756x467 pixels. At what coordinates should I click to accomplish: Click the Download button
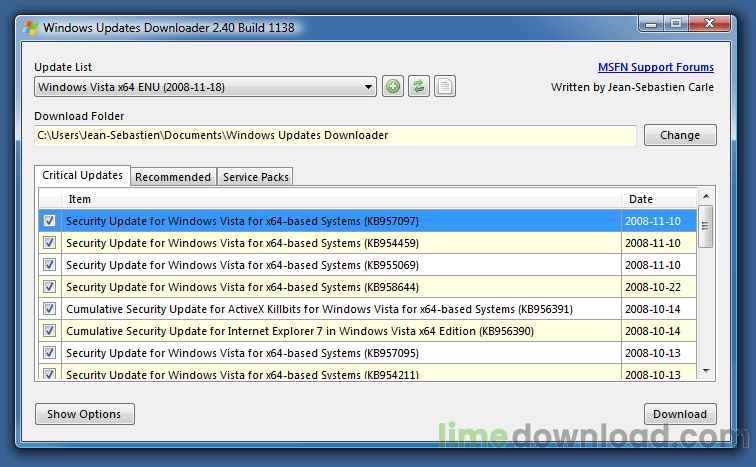[x=680, y=414]
